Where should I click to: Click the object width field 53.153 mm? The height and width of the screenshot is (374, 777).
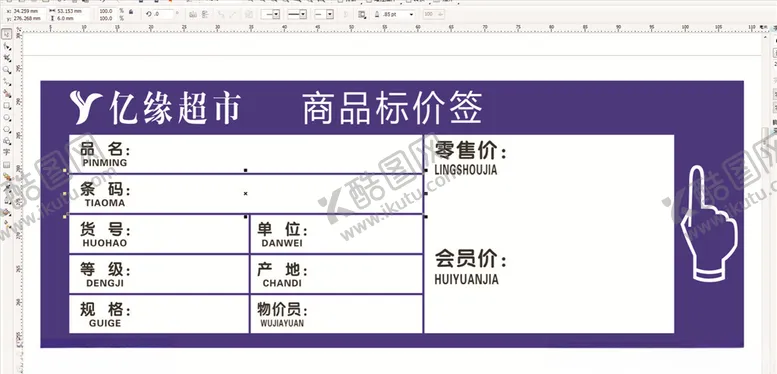coord(72,10)
